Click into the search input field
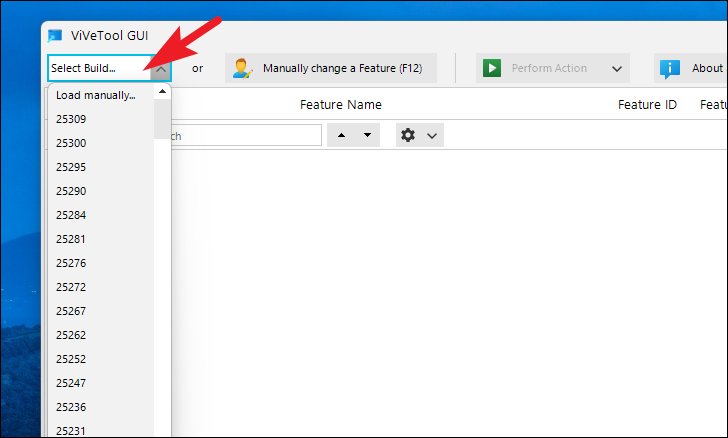The width and height of the screenshot is (728, 438). coord(246,136)
